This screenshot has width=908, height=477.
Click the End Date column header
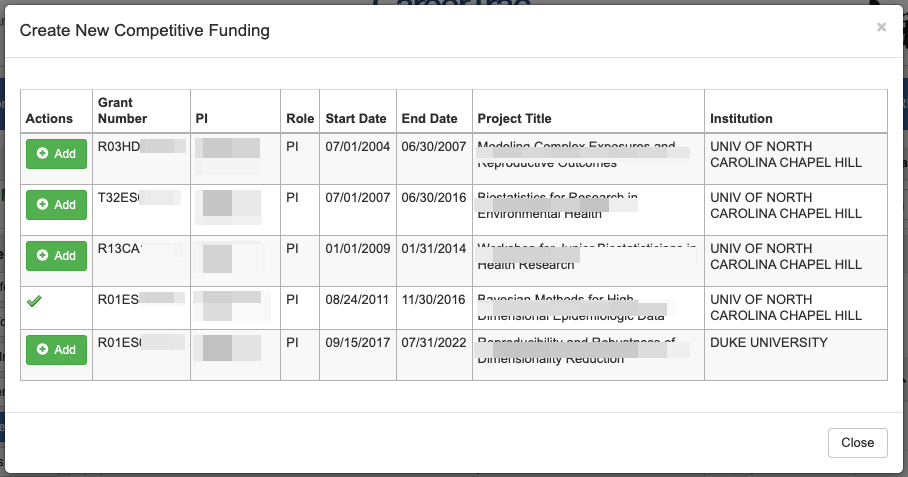(429, 119)
